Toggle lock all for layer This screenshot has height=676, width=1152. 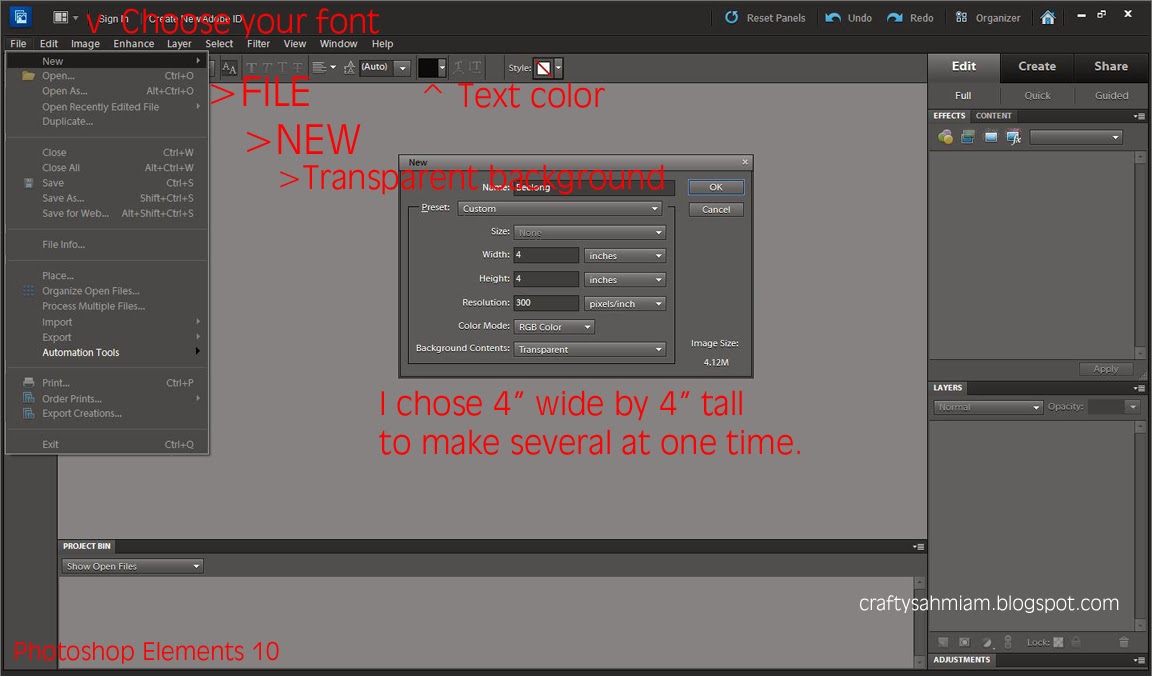click(x=1076, y=642)
